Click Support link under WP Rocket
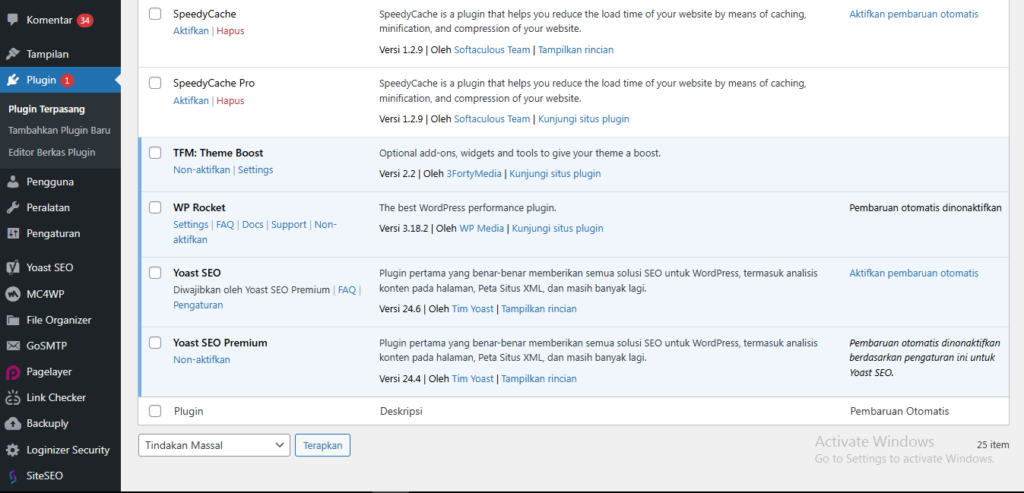The height and width of the screenshot is (493, 1024). tap(289, 225)
